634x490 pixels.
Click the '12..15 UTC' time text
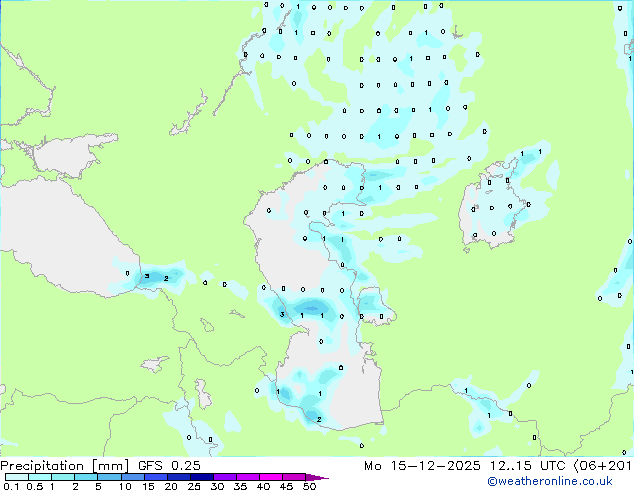[x=527, y=466]
